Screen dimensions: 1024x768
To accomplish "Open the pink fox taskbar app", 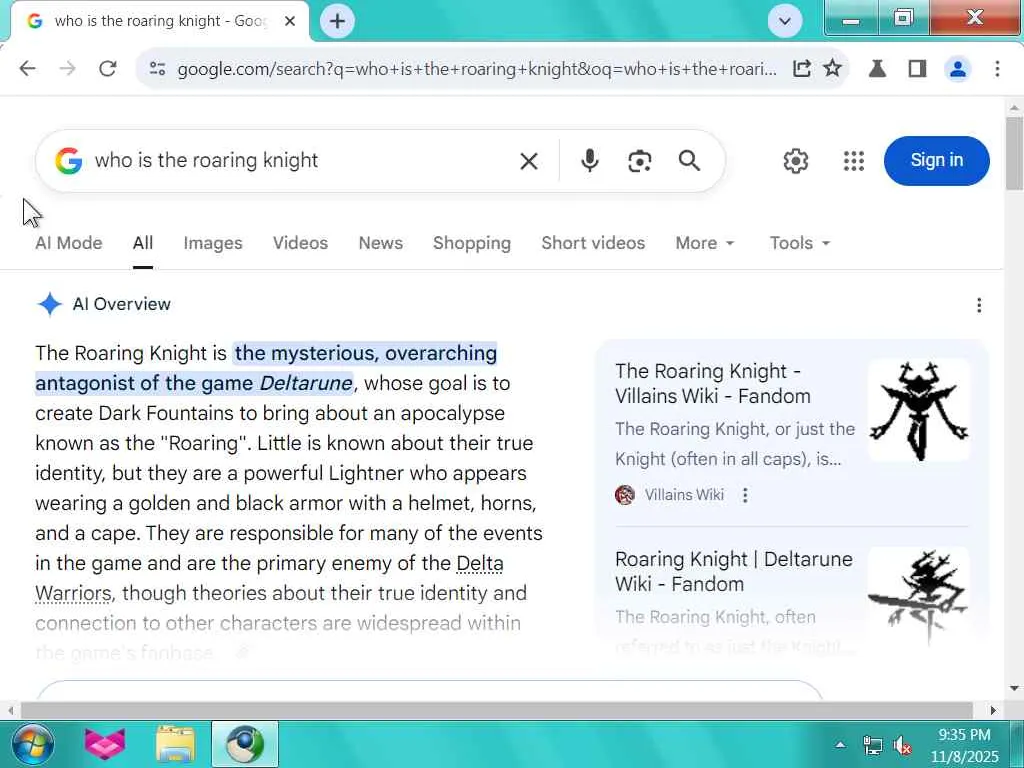I will point(104,744).
